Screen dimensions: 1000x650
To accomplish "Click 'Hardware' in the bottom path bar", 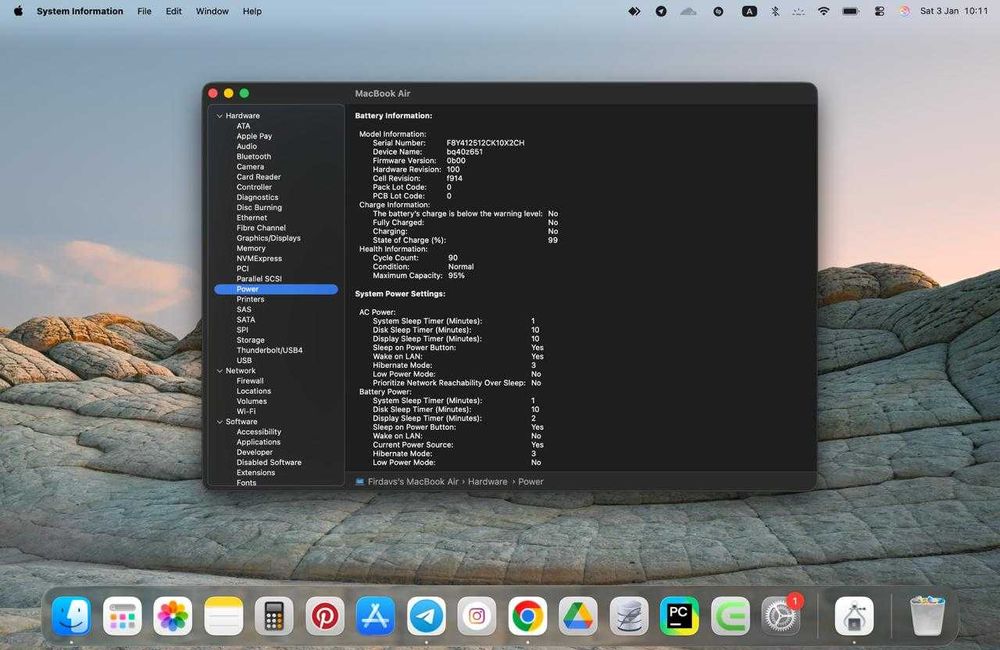I will (x=487, y=482).
